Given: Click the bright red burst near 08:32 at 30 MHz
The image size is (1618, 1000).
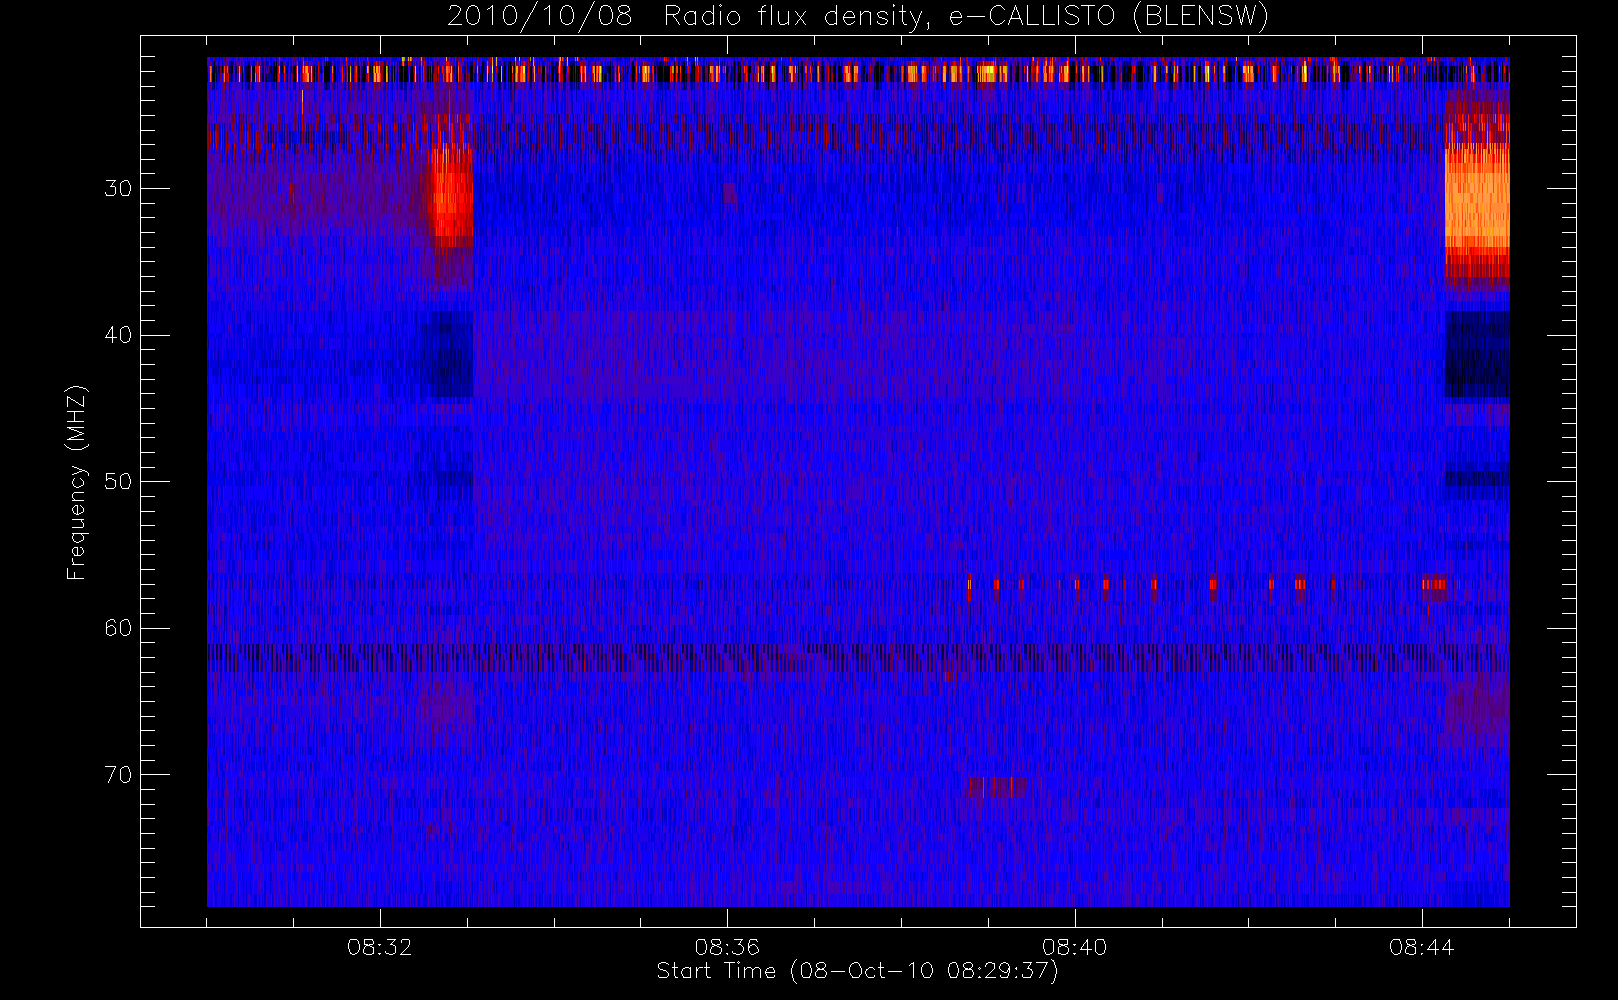Looking at the screenshot, I should coord(452,195).
